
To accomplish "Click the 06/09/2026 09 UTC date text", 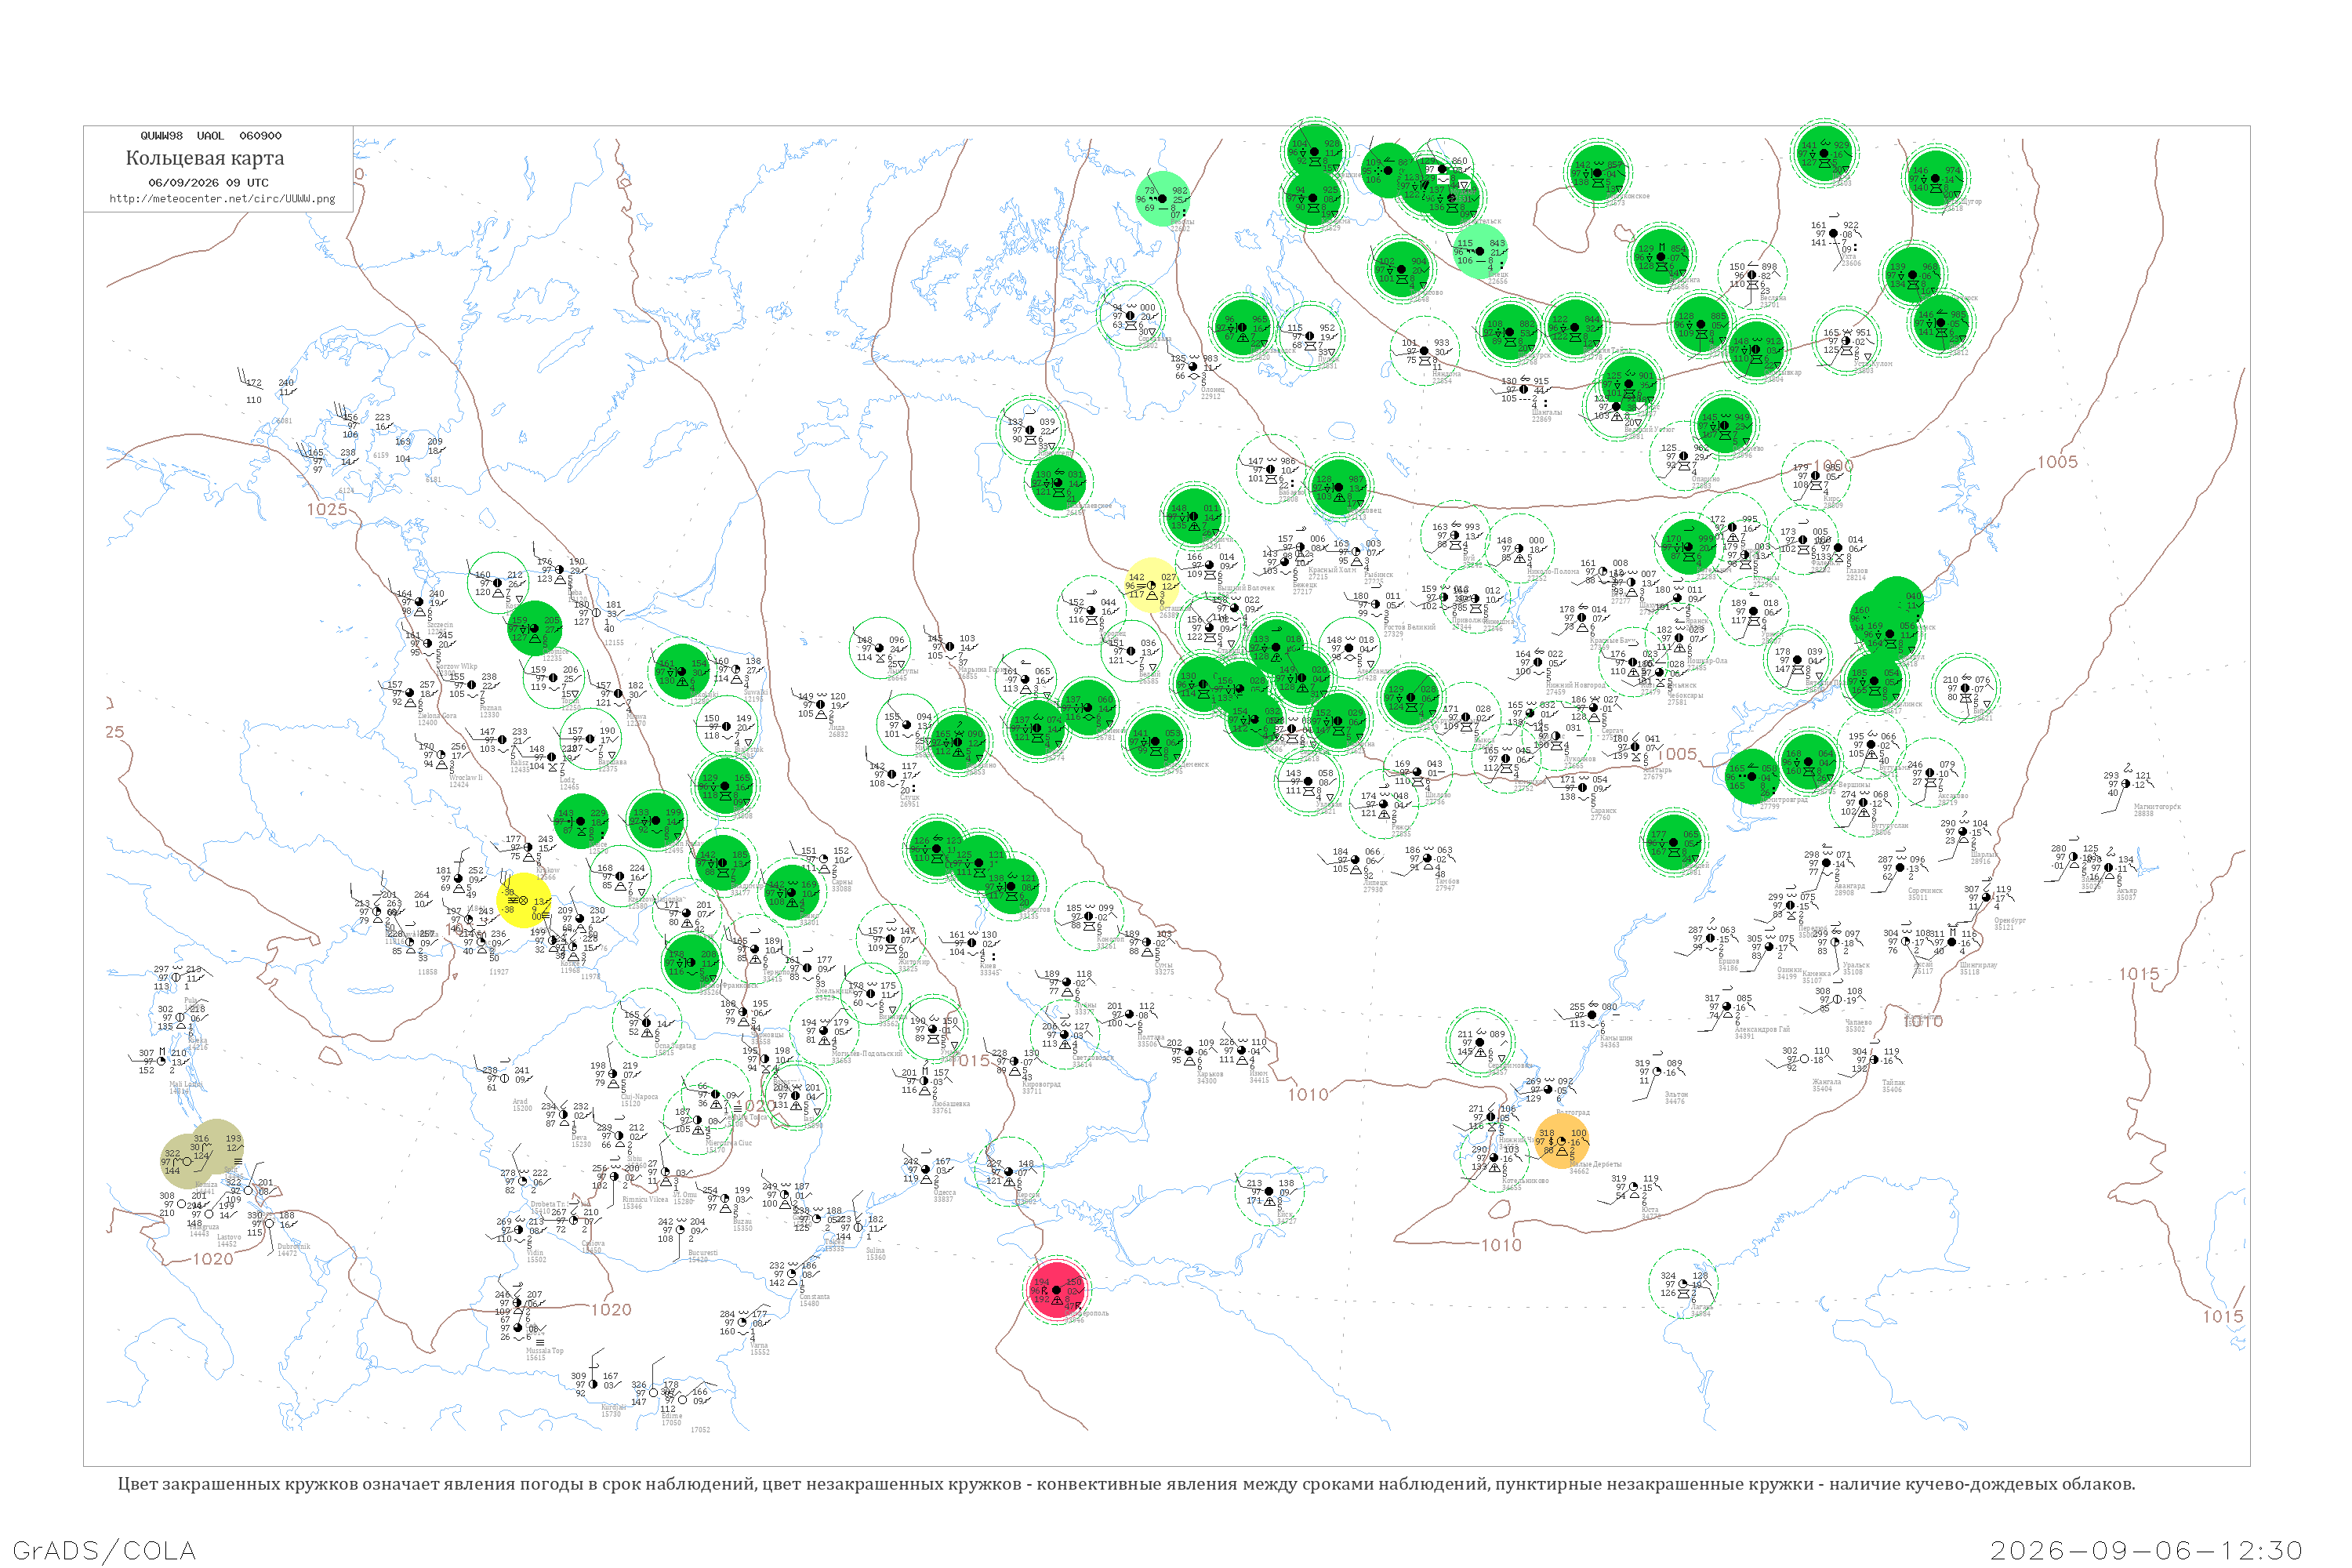I will (208, 183).
